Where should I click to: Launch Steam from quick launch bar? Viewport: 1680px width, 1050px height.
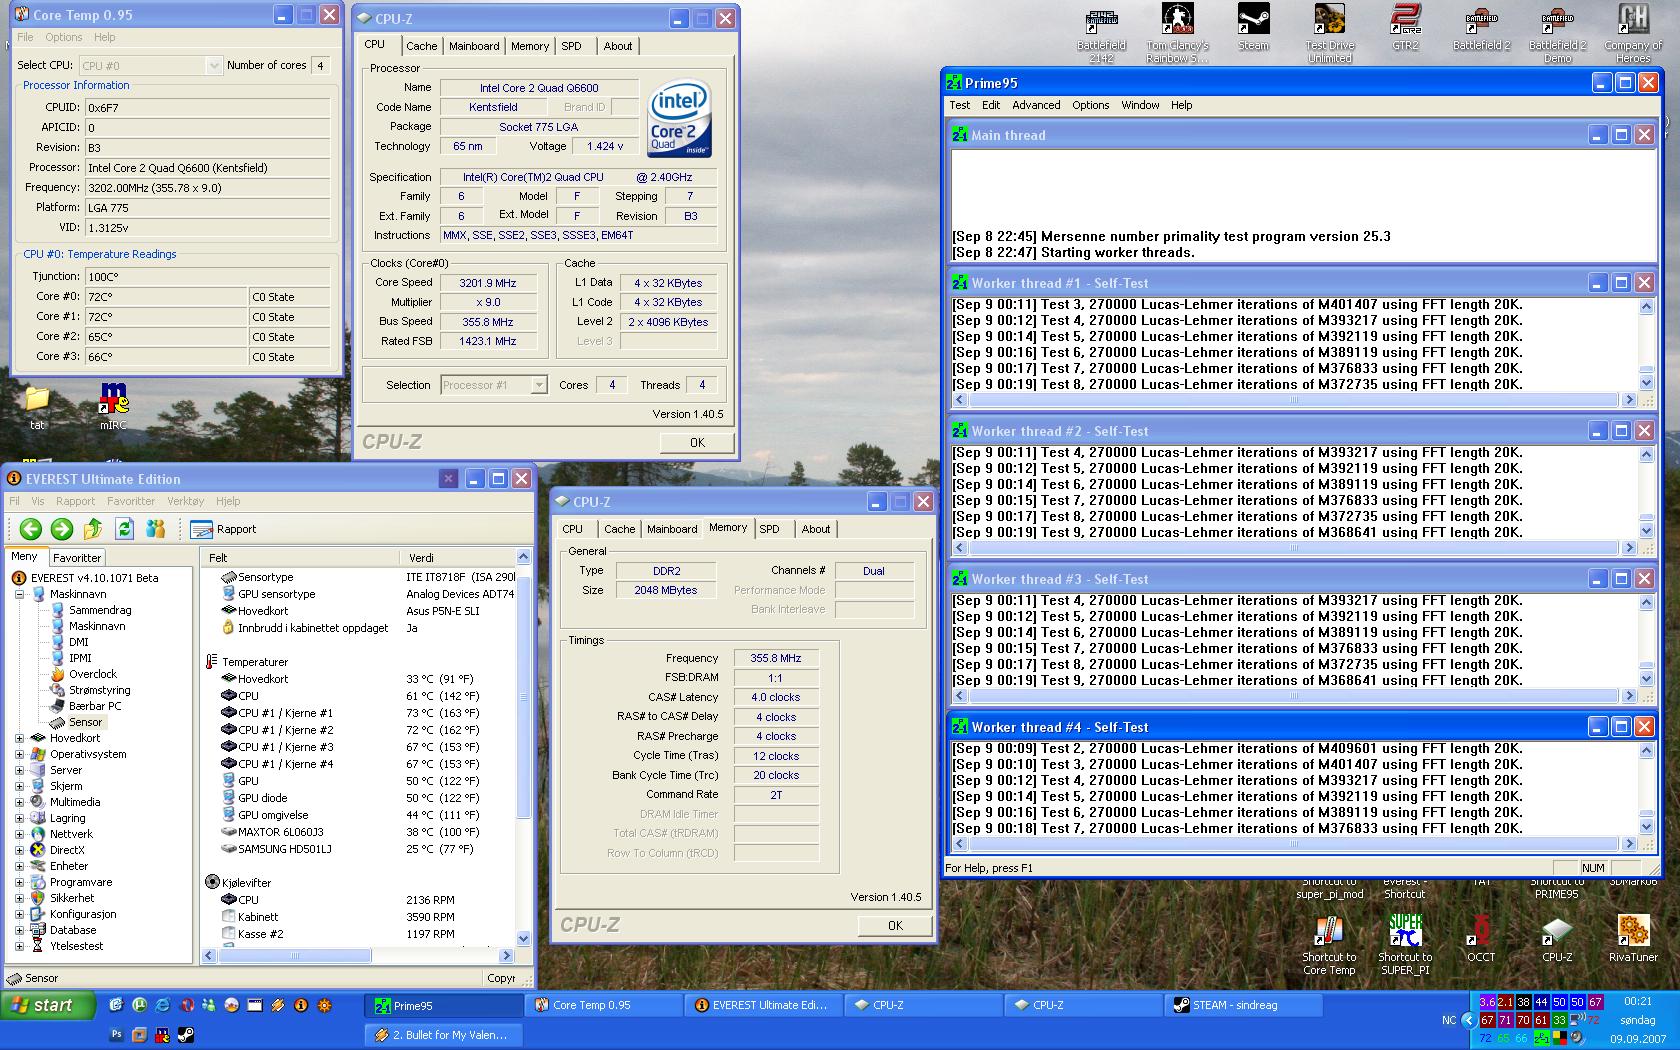(185, 1034)
